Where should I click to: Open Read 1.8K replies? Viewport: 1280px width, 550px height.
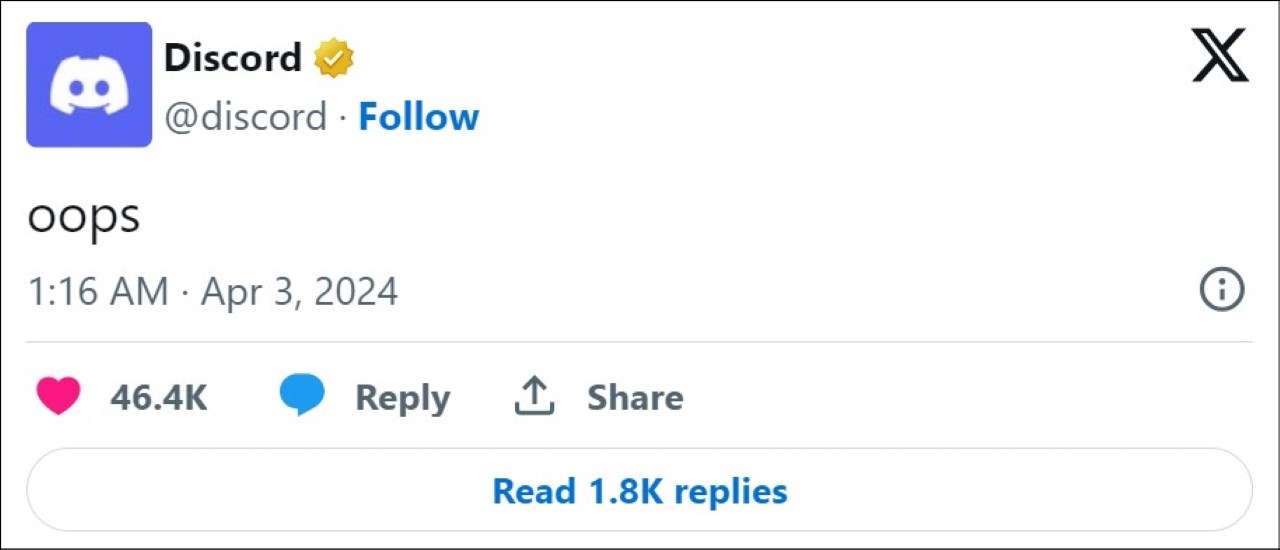pos(639,492)
